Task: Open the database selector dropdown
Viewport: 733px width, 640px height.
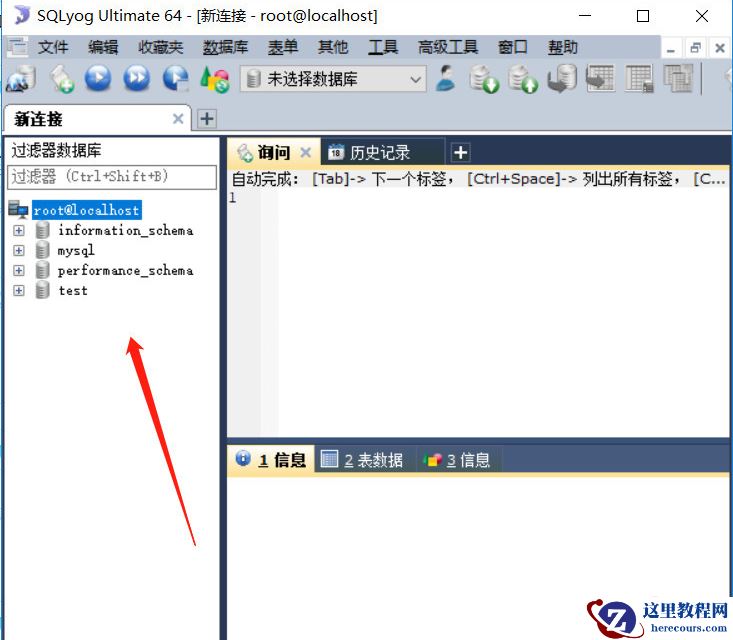Action: [333, 79]
